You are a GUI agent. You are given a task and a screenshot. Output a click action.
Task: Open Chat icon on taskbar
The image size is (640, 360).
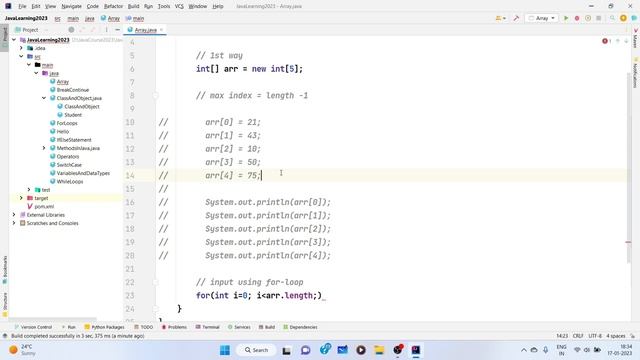pyautogui.click(x=305, y=350)
